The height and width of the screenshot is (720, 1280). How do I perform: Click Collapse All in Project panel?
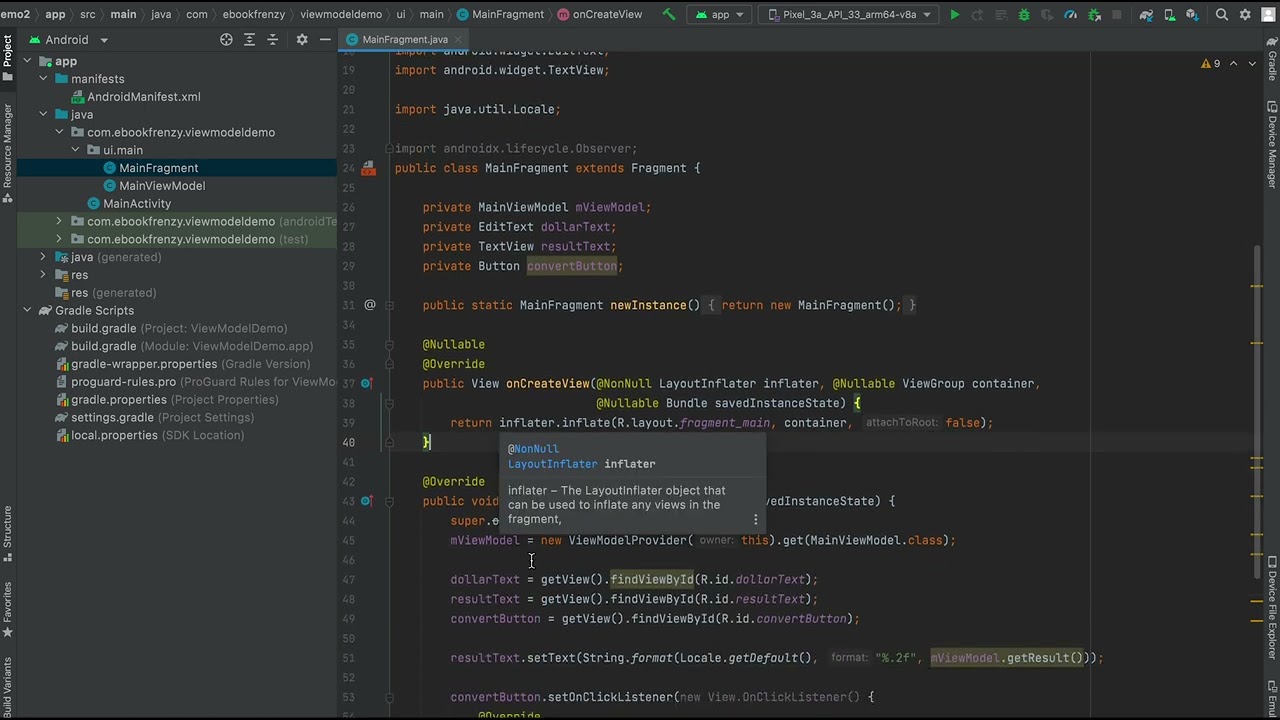coord(272,39)
